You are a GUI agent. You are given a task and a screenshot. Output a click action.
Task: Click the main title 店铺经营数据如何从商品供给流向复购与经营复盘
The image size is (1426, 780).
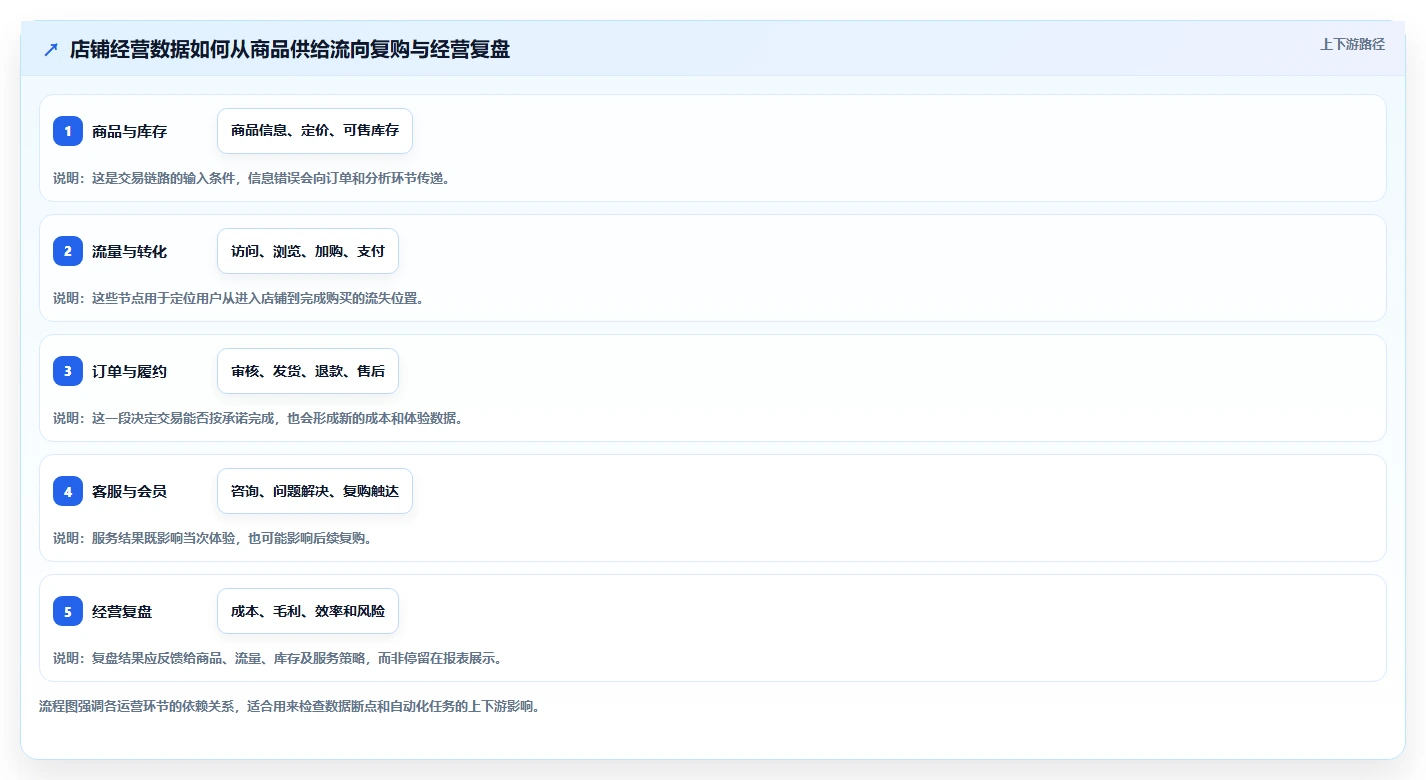(290, 49)
